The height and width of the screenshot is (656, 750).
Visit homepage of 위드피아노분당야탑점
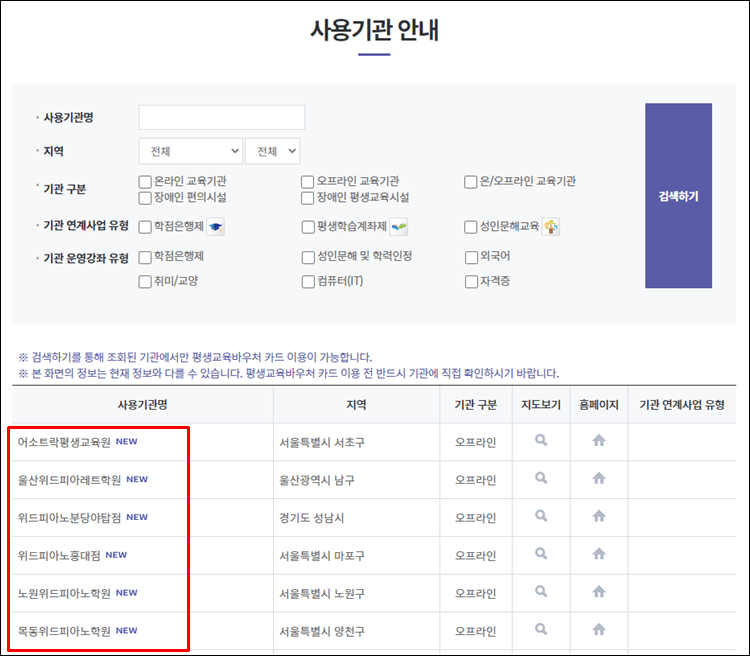click(x=599, y=516)
